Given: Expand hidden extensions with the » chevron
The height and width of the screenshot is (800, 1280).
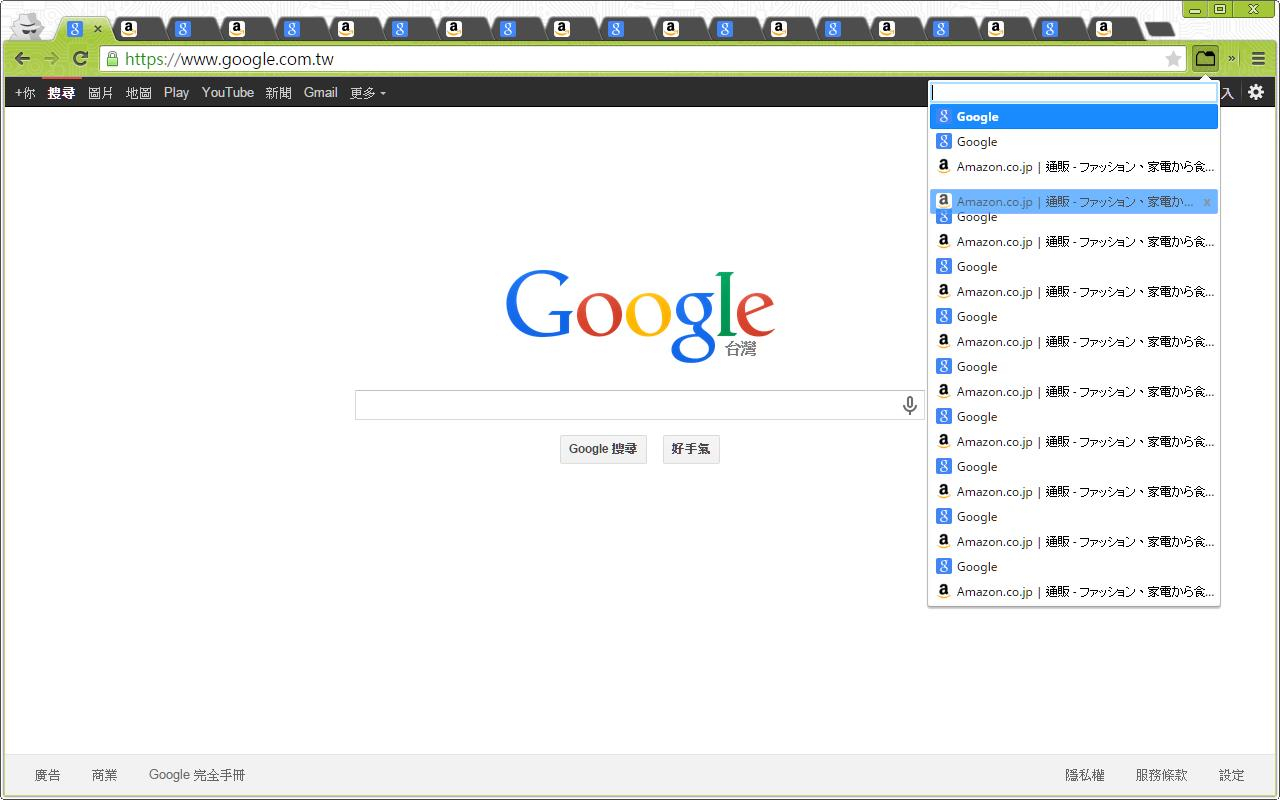Looking at the screenshot, I should click(x=1232, y=59).
